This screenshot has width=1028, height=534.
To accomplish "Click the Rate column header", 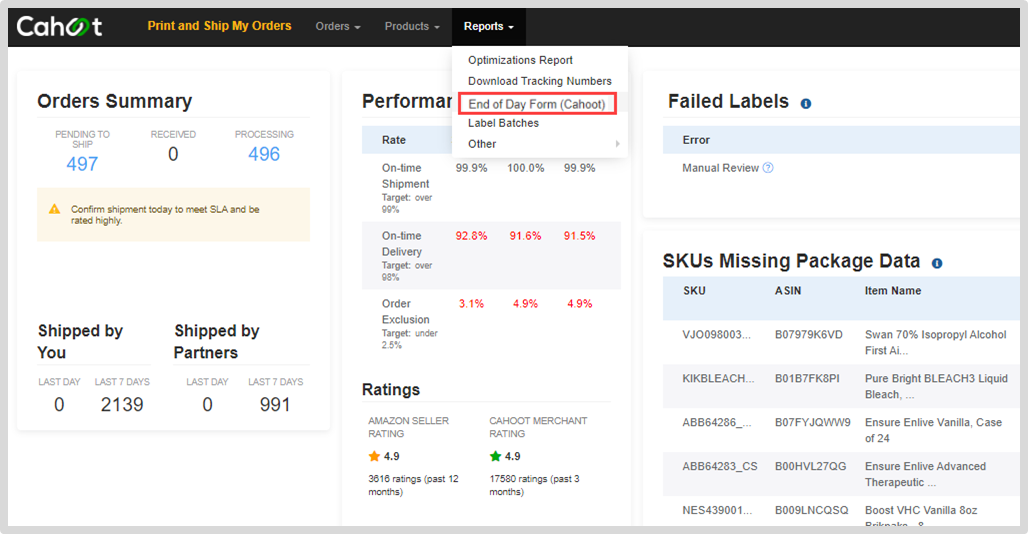I will click(393, 140).
